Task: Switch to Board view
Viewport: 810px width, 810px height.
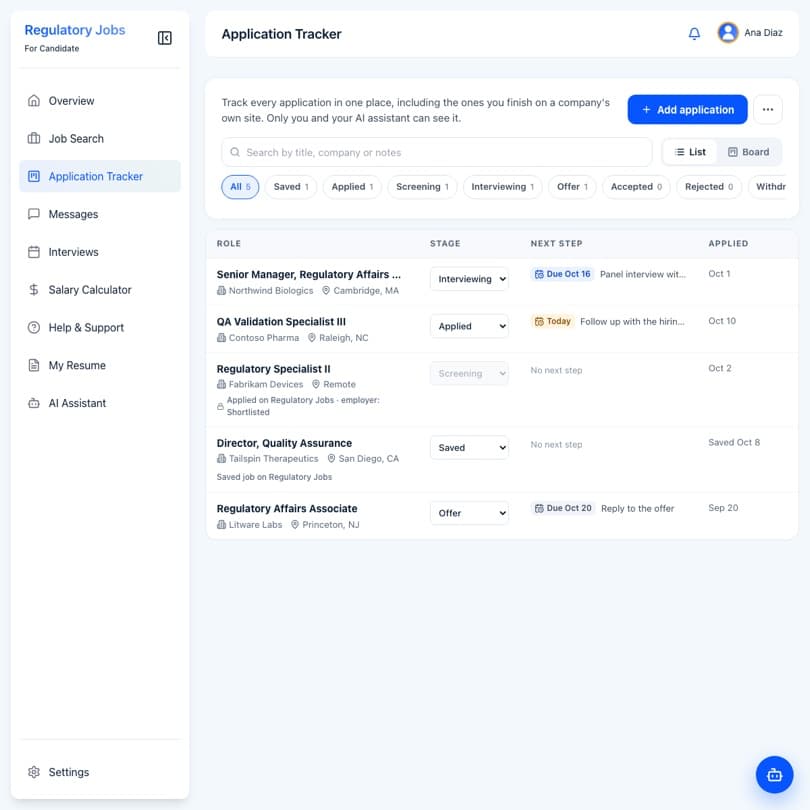Action: coord(748,152)
